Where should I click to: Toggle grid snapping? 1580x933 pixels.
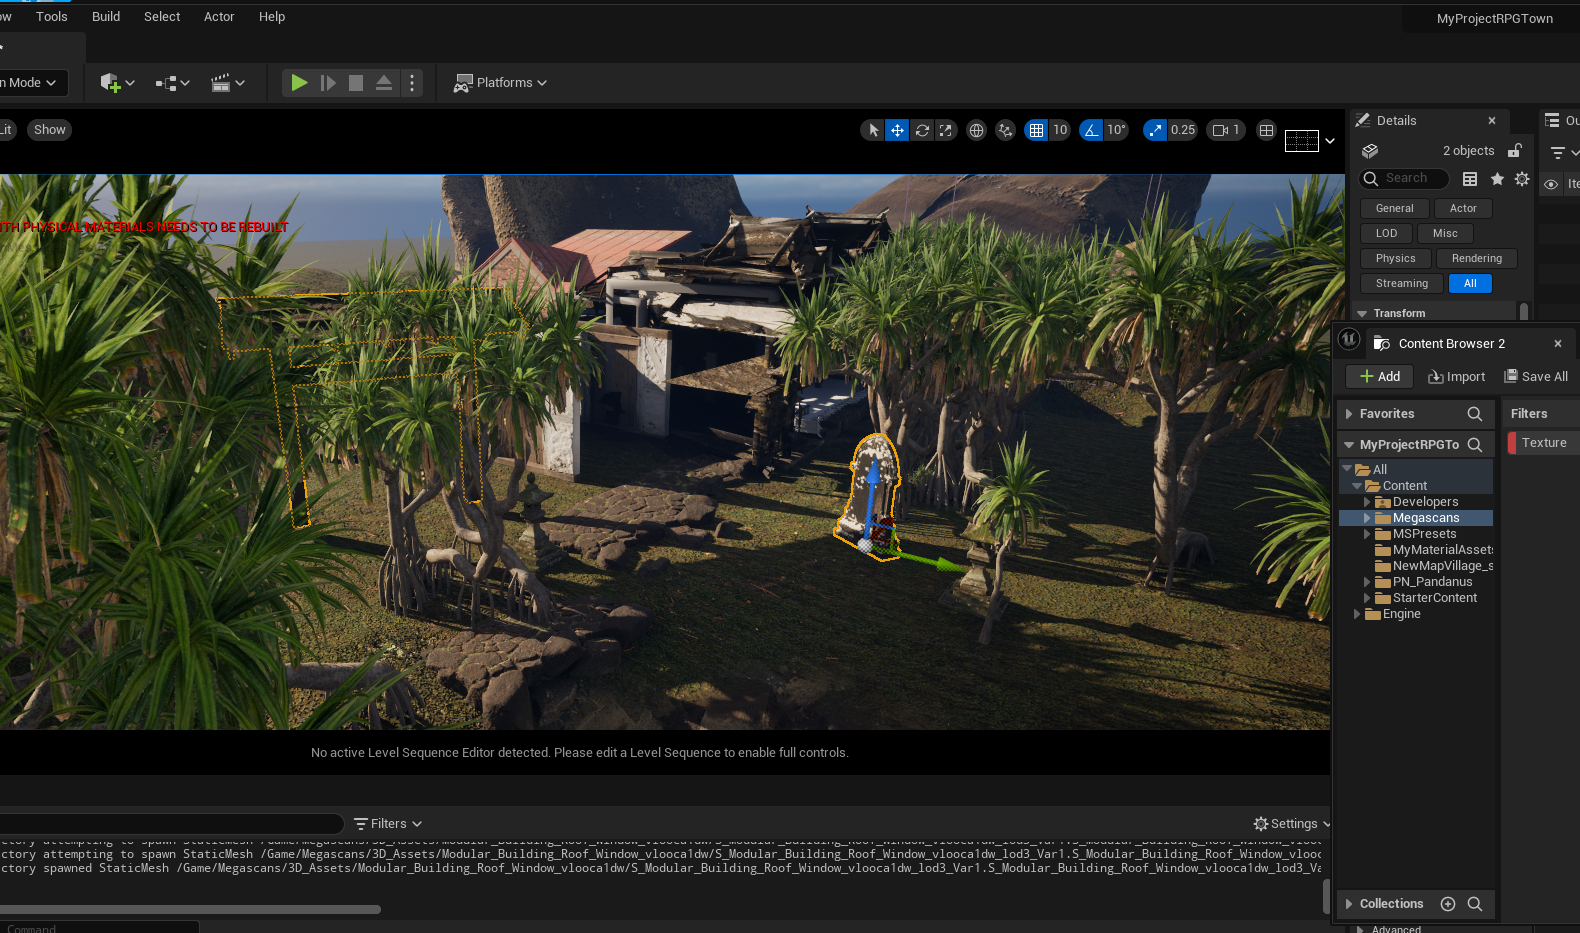tap(1036, 130)
